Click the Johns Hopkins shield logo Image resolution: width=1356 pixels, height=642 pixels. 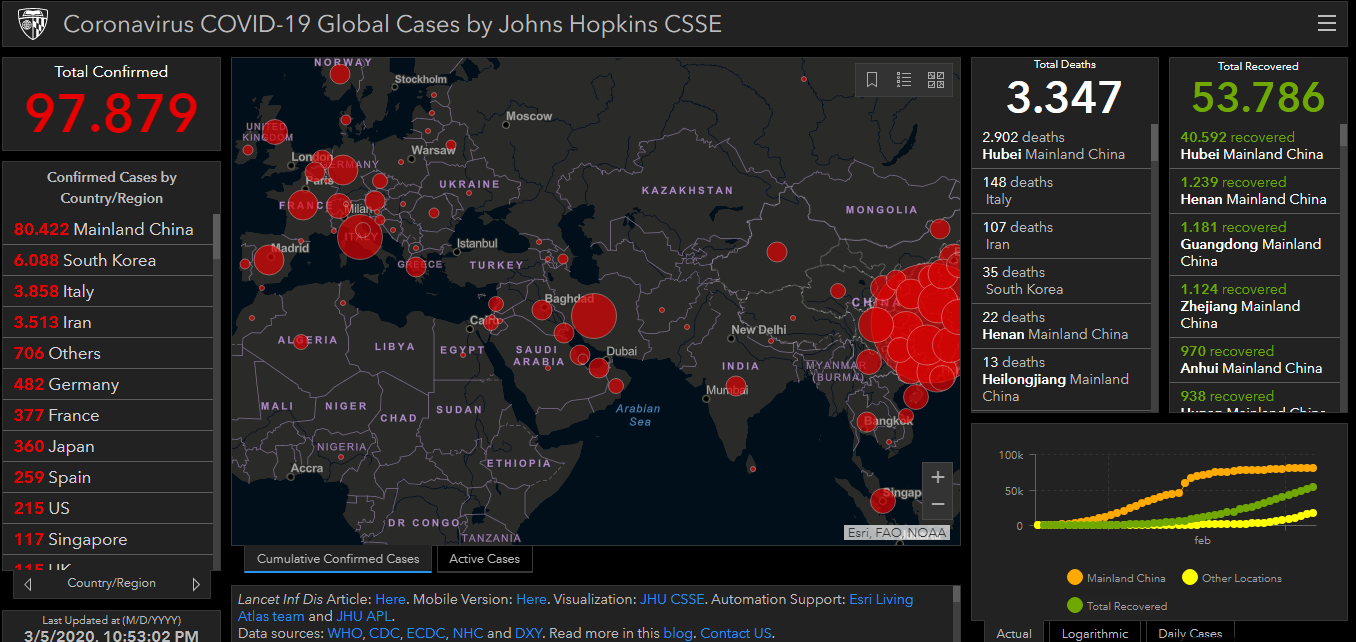[x=33, y=23]
